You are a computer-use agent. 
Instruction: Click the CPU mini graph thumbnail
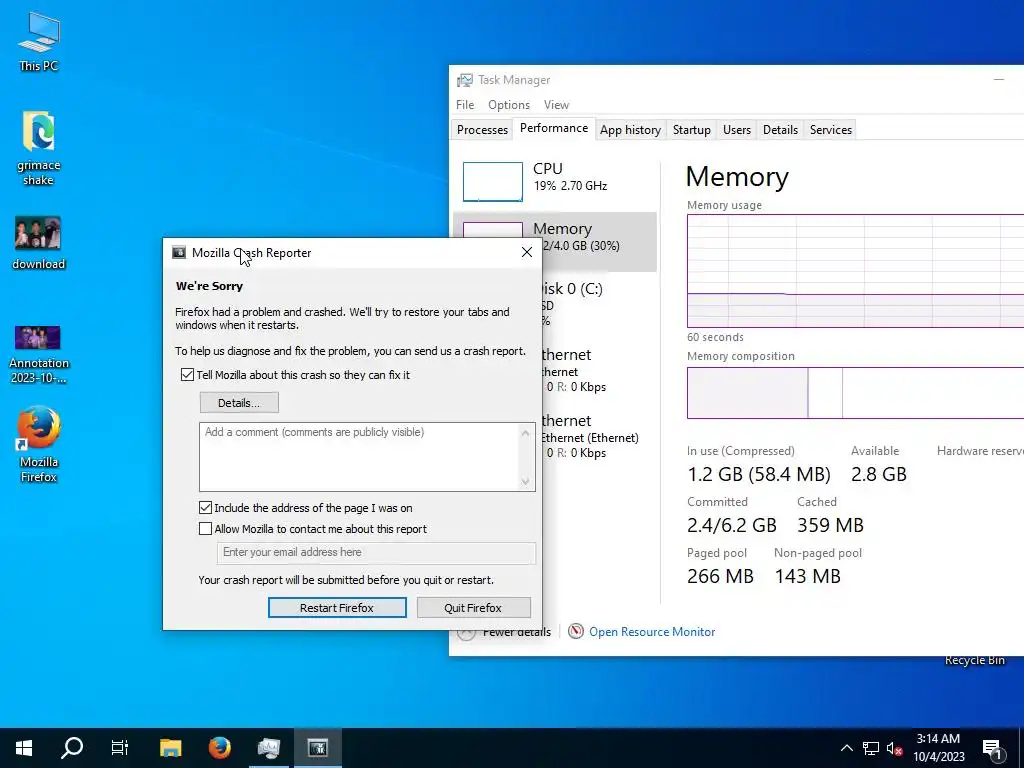pyautogui.click(x=492, y=182)
